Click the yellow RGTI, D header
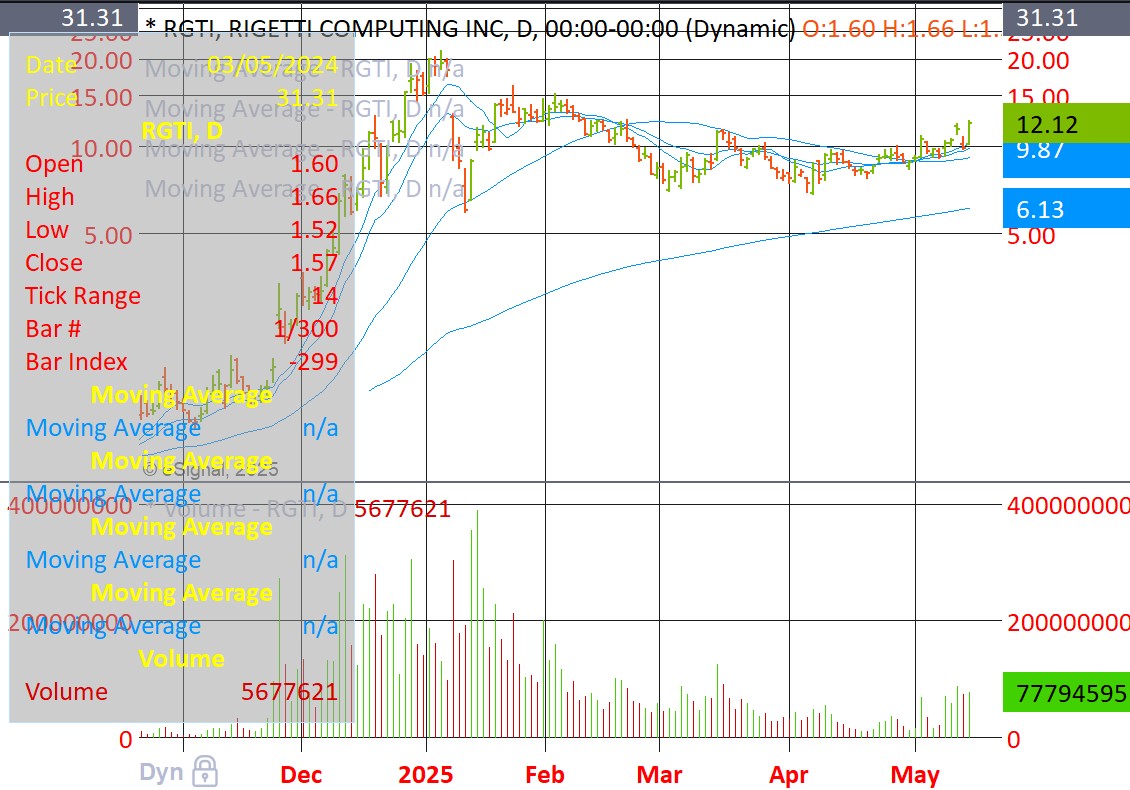 (182, 130)
